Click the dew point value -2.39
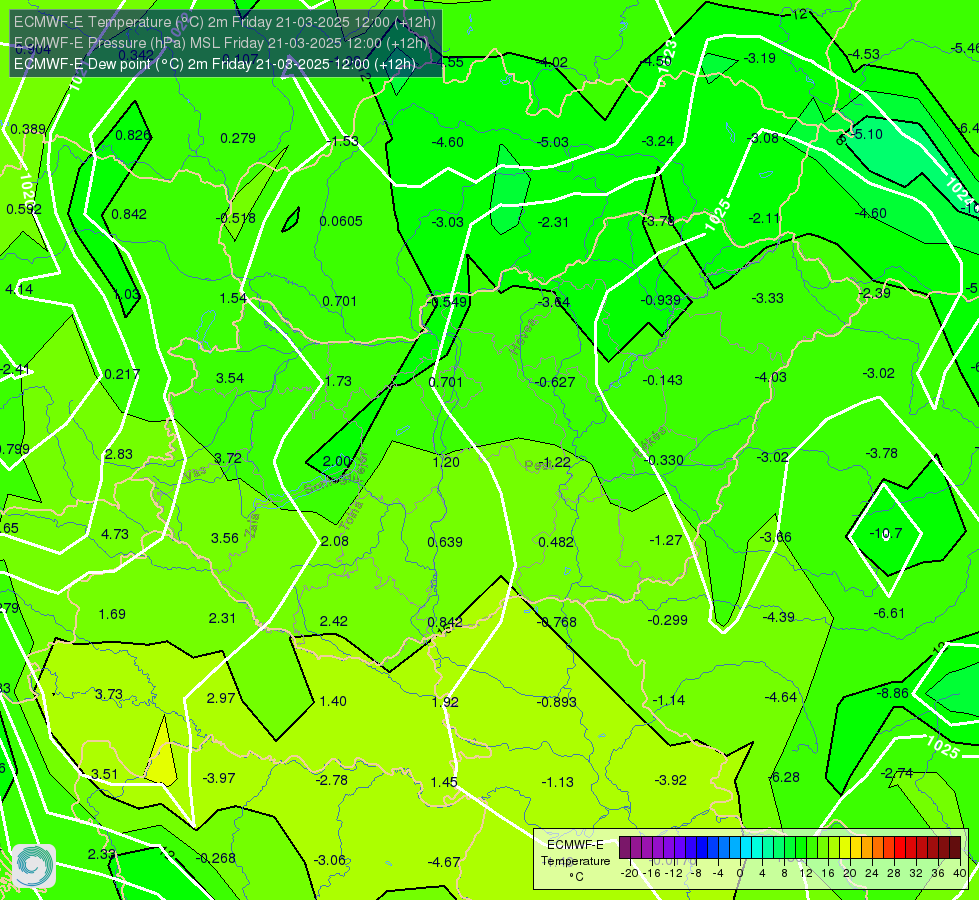The image size is (979, 900). 875,293
